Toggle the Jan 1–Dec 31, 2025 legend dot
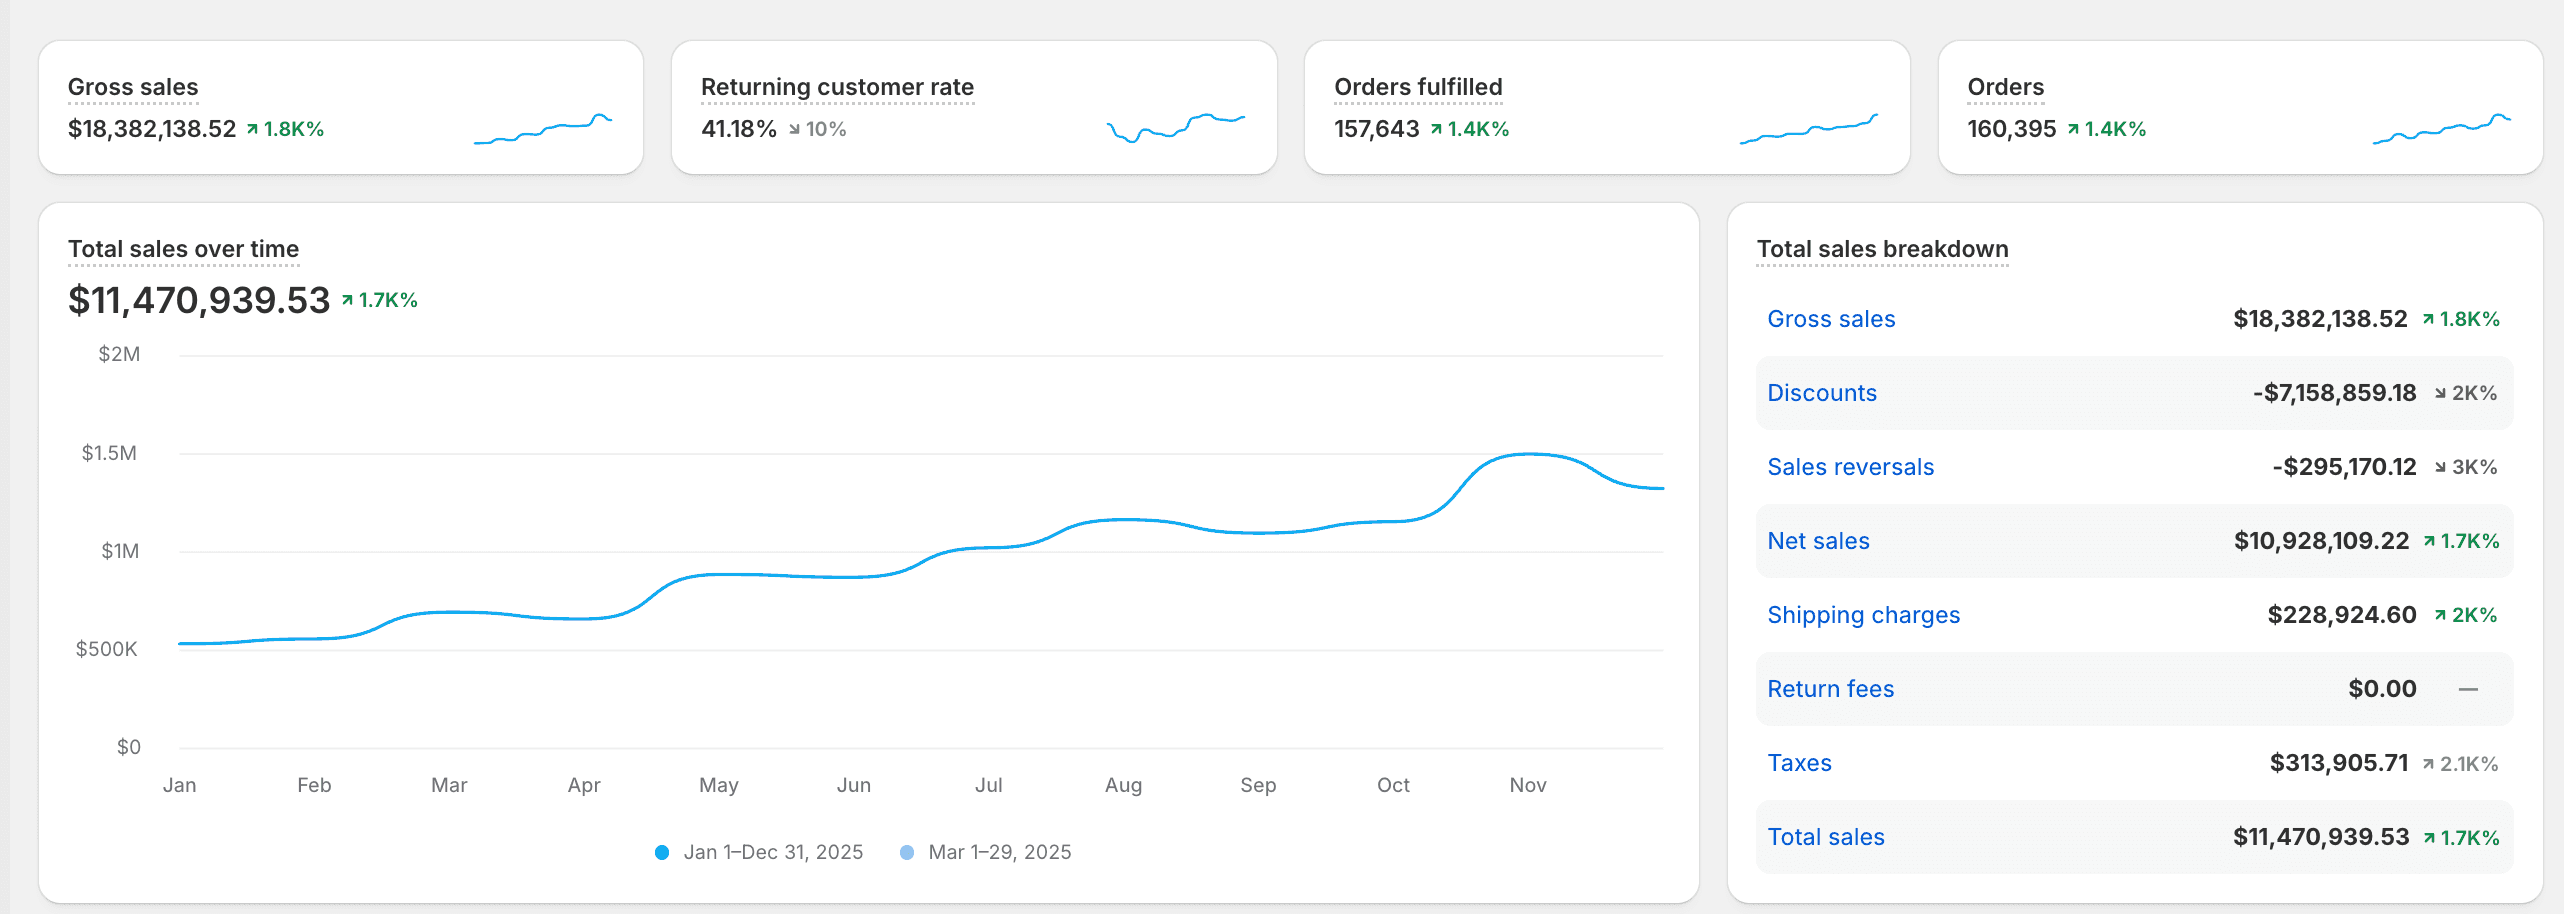Image resolution: width=2564 pixels, height=914 pixels. 662,852
